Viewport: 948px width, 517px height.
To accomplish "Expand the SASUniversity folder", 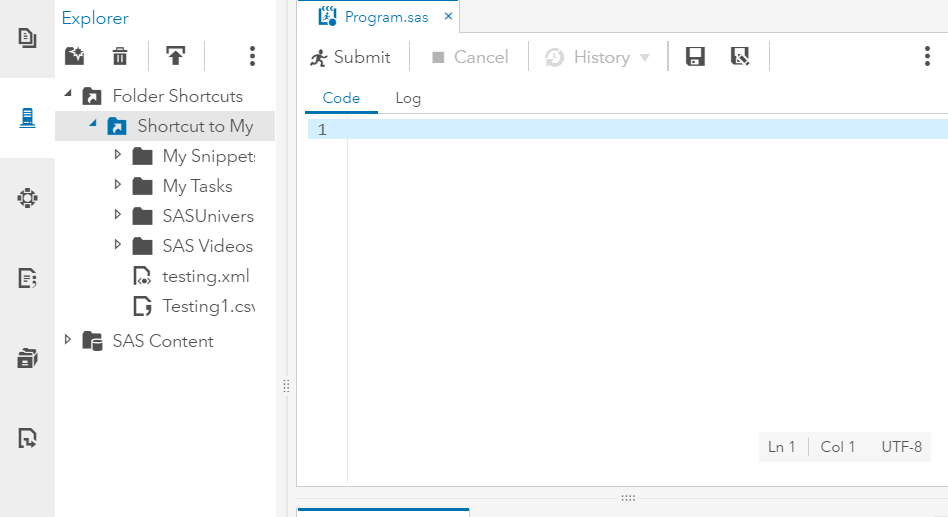I will click(x=117, y=215).
